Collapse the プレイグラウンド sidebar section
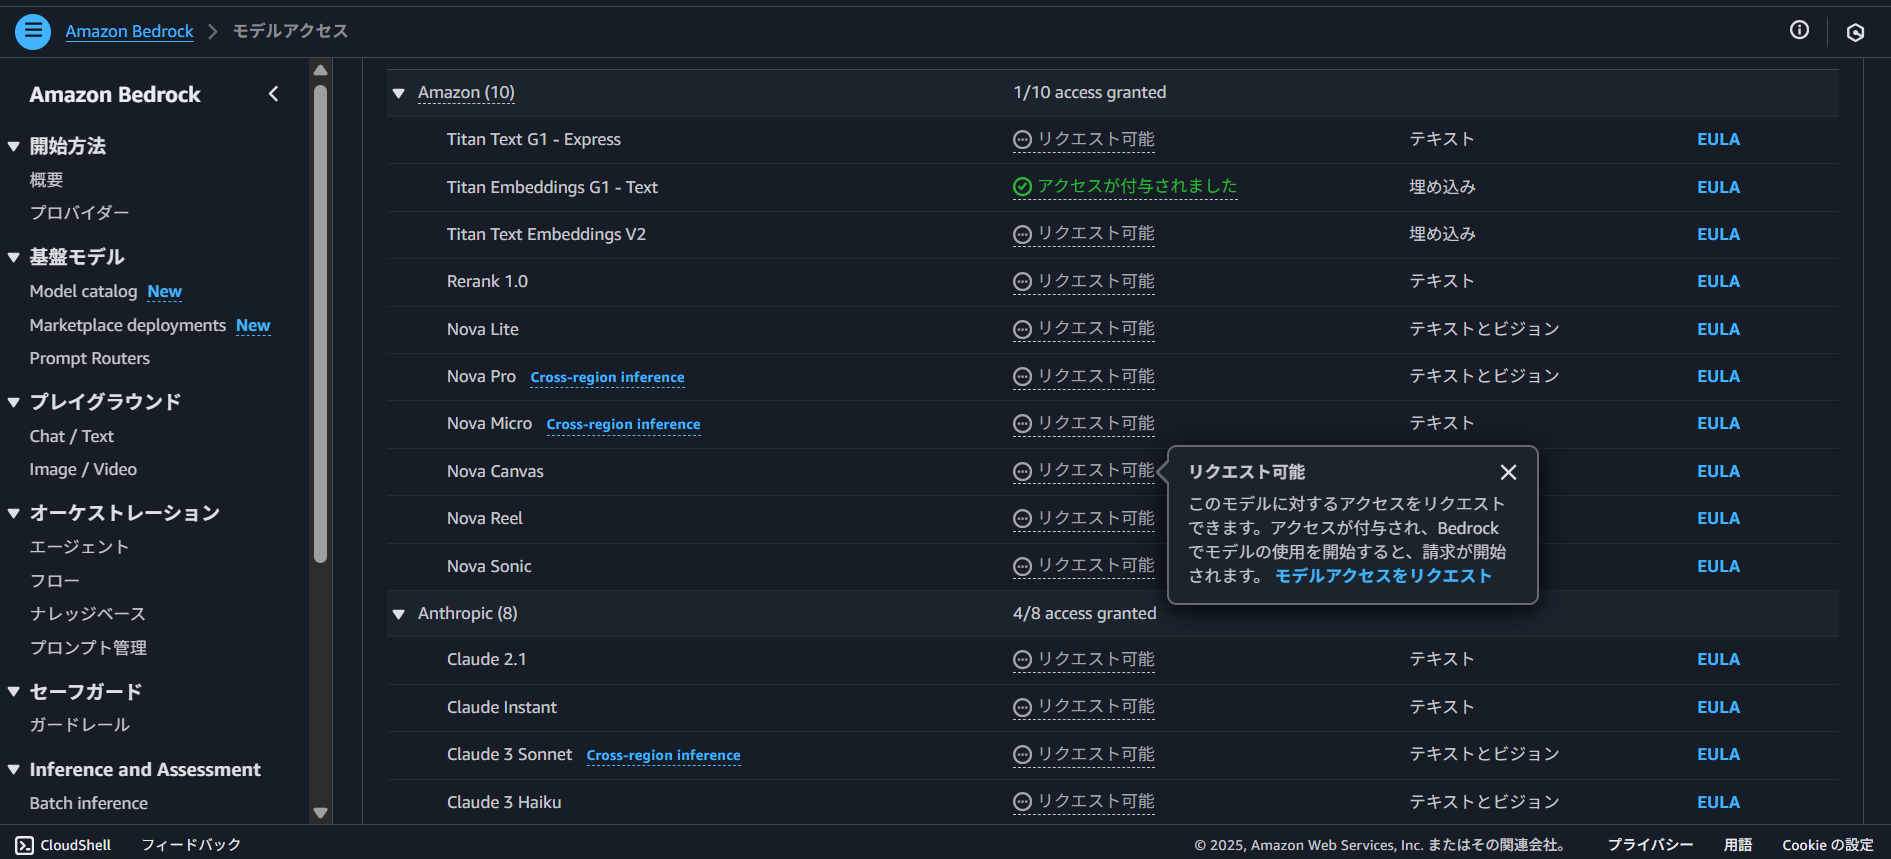This screenshot has width=1891, height=859. click(x=14, y=402)
